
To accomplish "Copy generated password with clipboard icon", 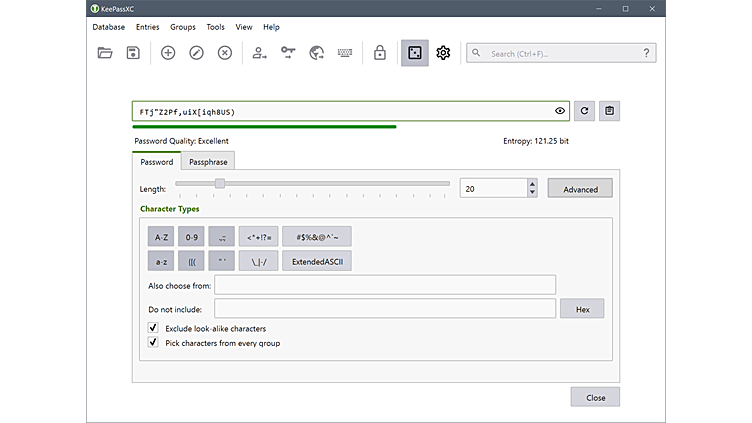I will [609, 111].
